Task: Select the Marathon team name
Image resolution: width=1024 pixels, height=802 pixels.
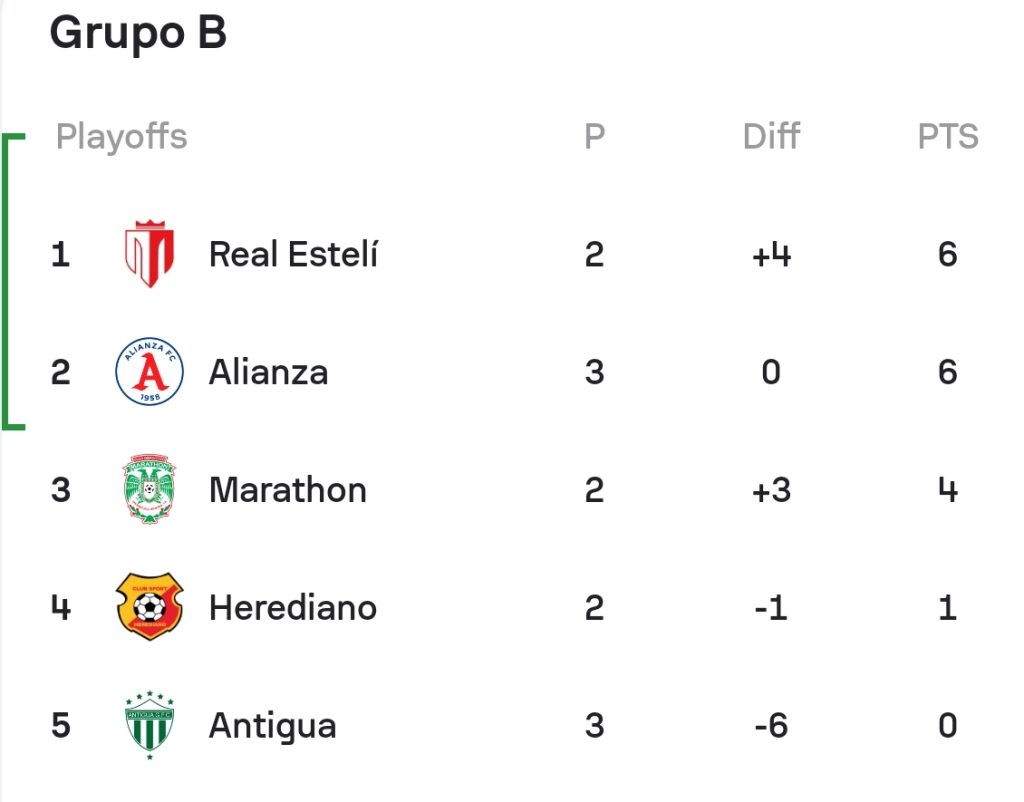Action: 288,490
